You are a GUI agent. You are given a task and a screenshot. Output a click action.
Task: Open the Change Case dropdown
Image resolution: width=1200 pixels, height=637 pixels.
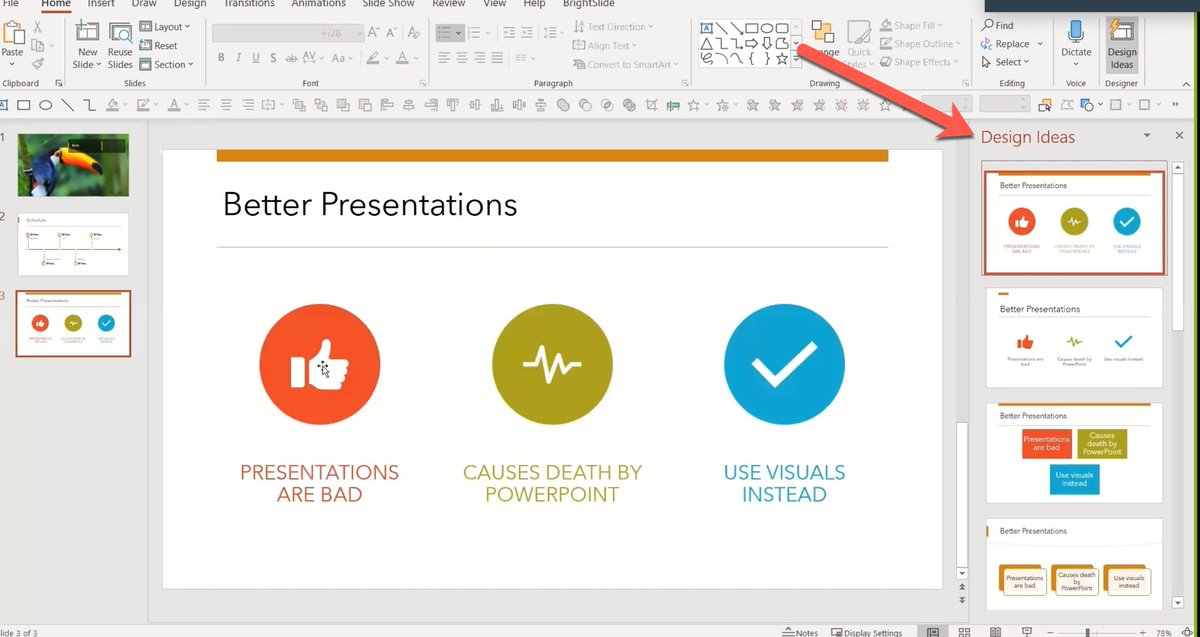pyautogui.click(x=341, y=58)
